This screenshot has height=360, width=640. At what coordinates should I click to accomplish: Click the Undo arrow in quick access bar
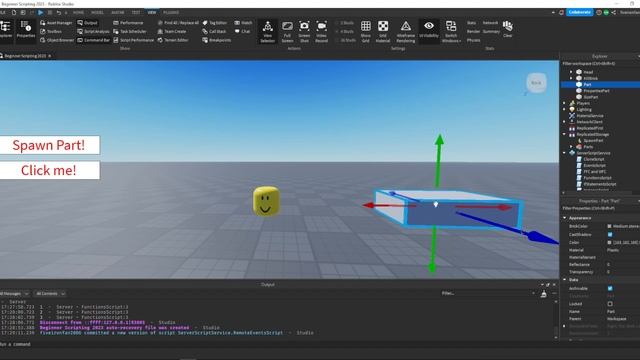pos(59,13)
